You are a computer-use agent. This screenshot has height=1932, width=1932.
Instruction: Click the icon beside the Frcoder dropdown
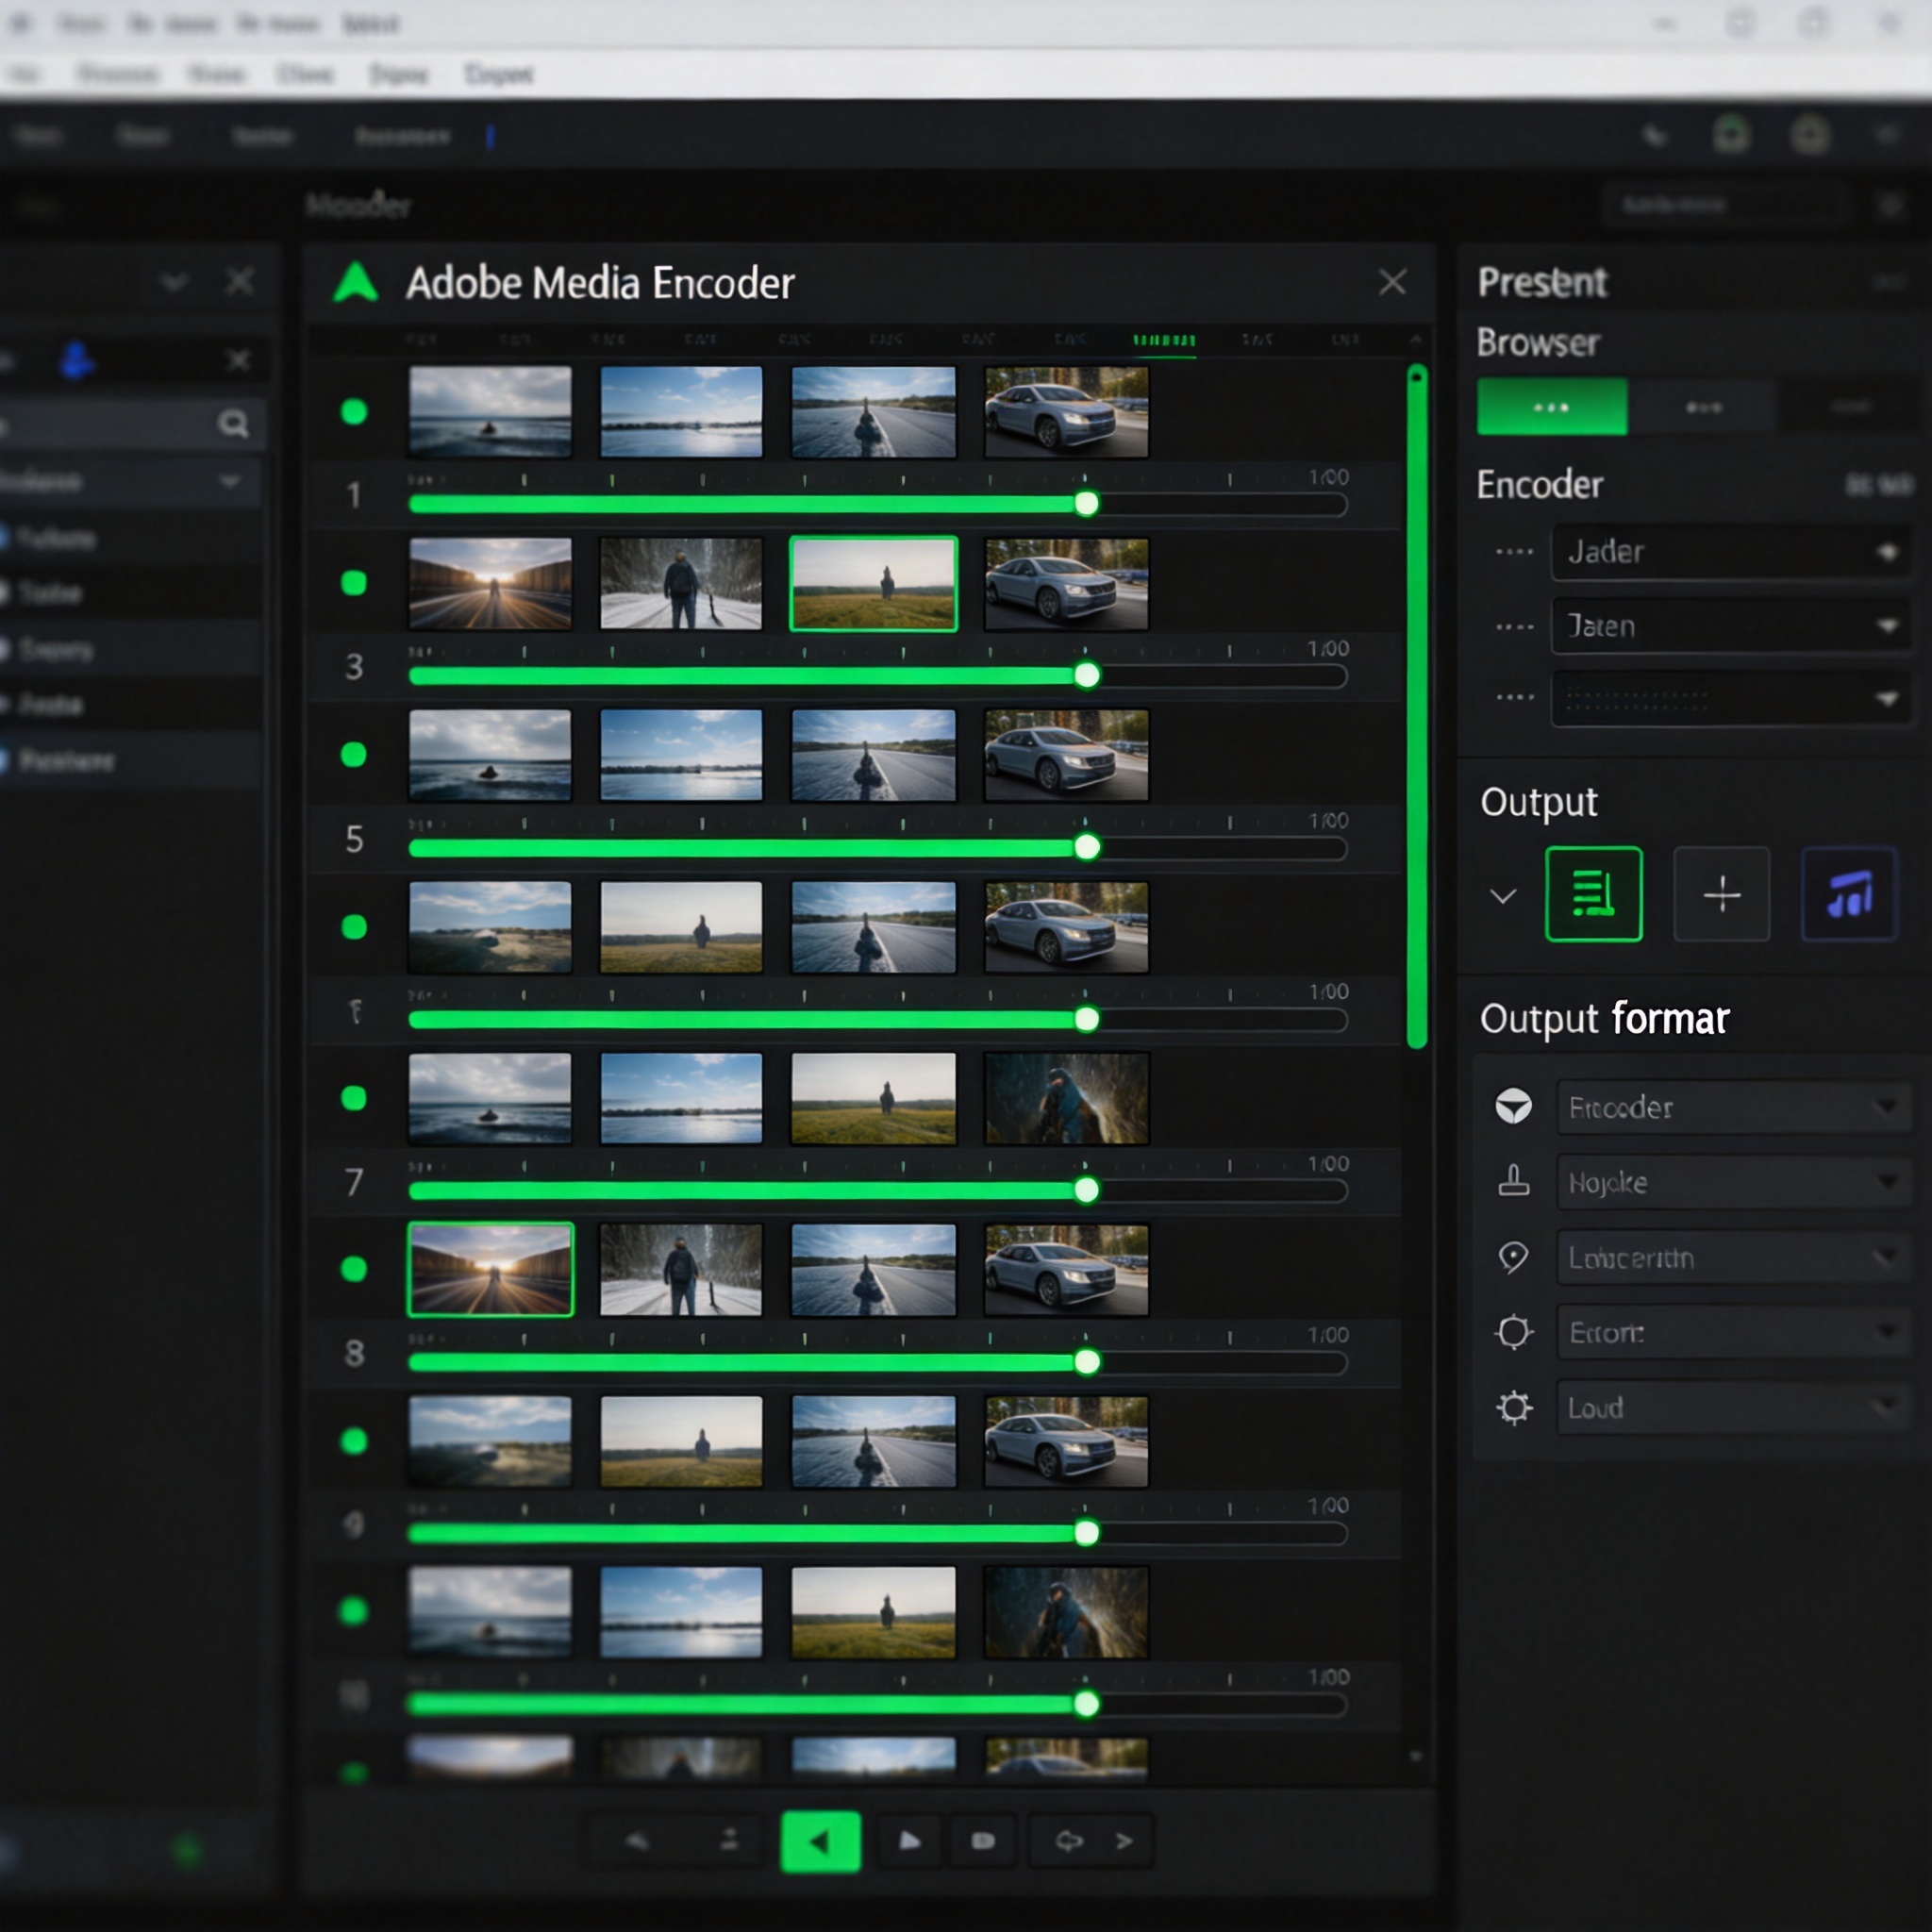coord(1513,1106)
